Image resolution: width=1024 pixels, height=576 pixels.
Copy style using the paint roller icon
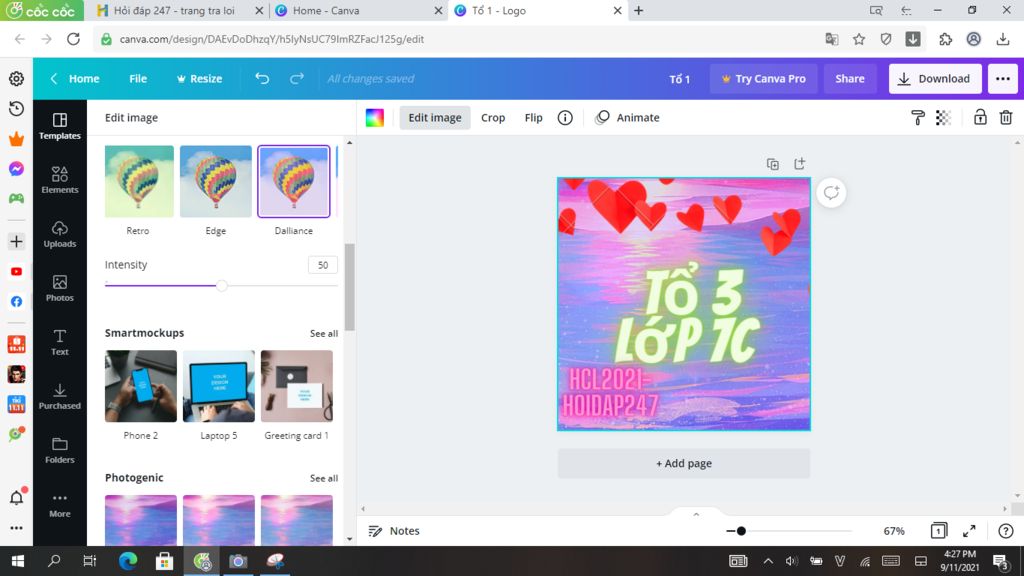coord(917,117)
